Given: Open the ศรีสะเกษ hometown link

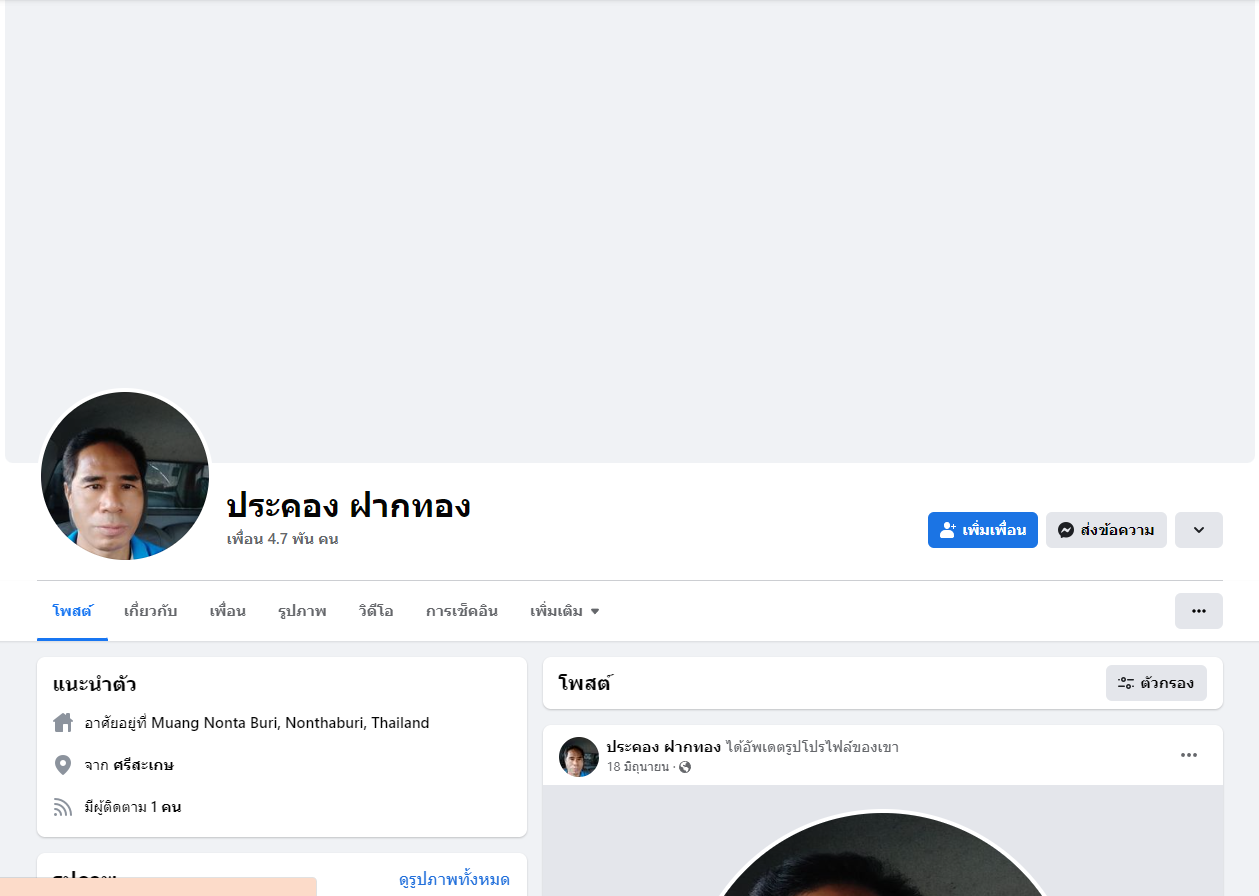Looking at the screenshot, I should click(x=143, y=765).
